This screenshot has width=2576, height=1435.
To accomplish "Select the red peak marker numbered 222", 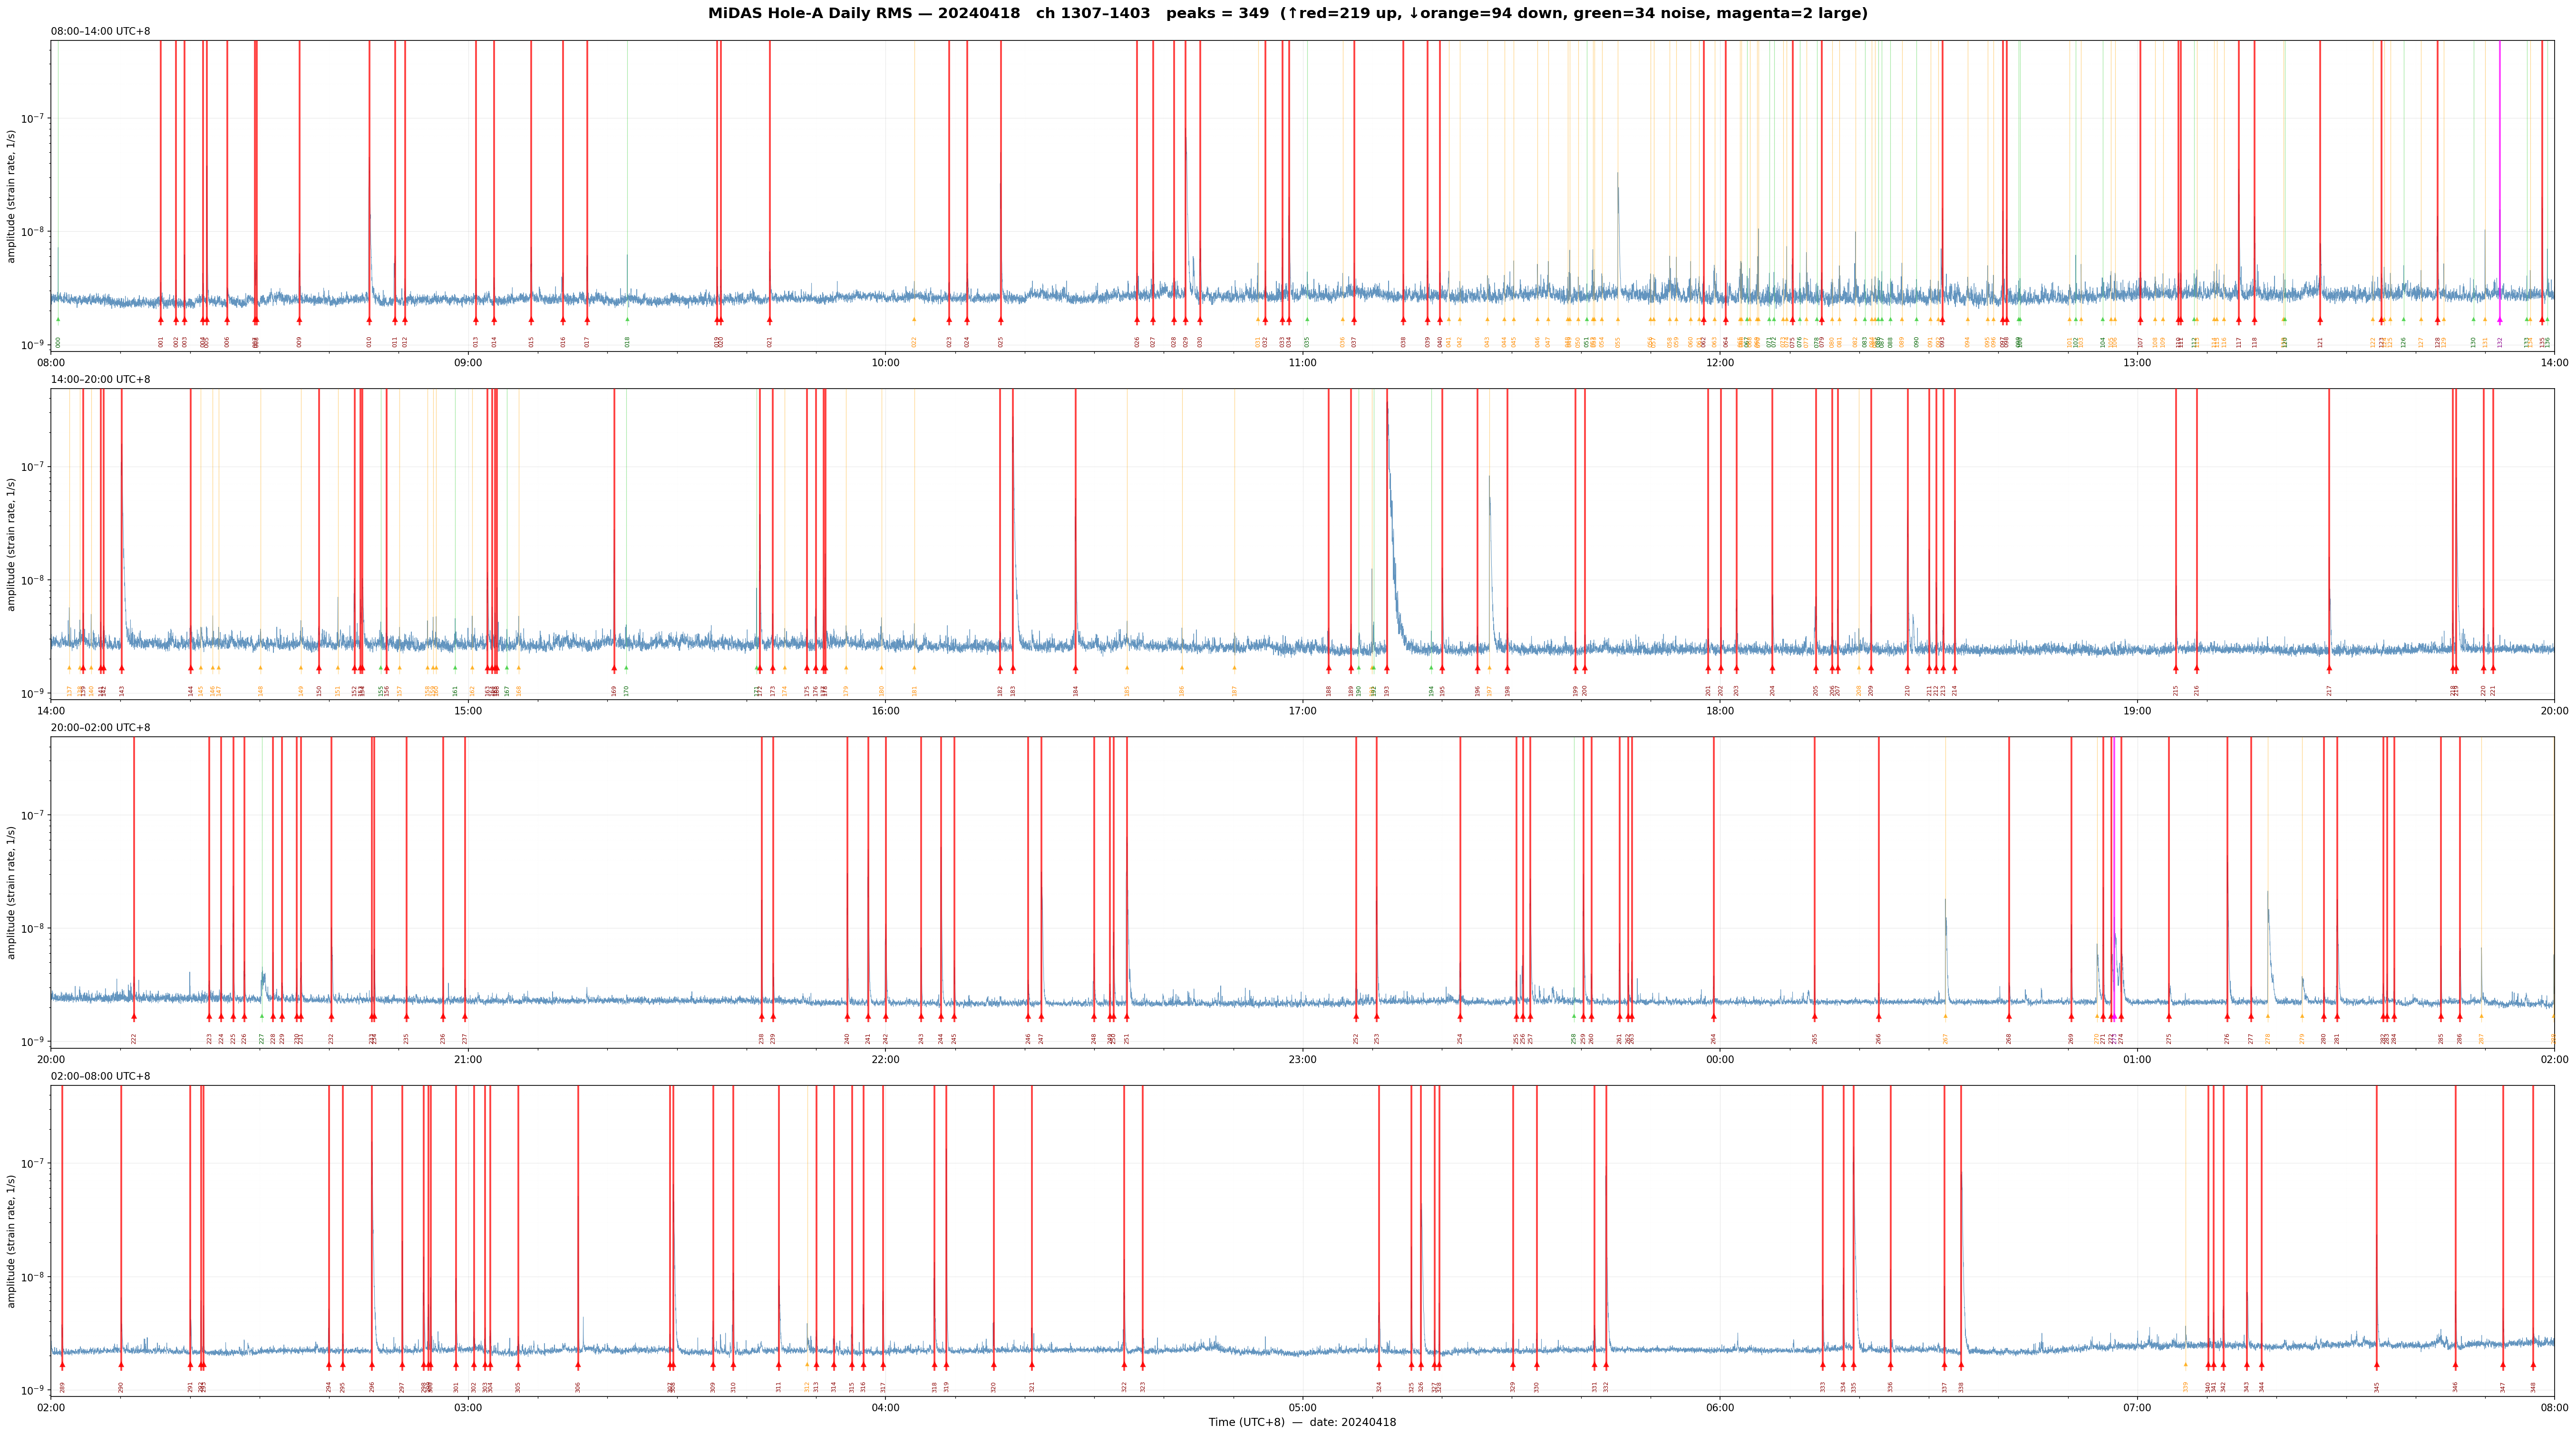I will click(x=134, y=1017).
